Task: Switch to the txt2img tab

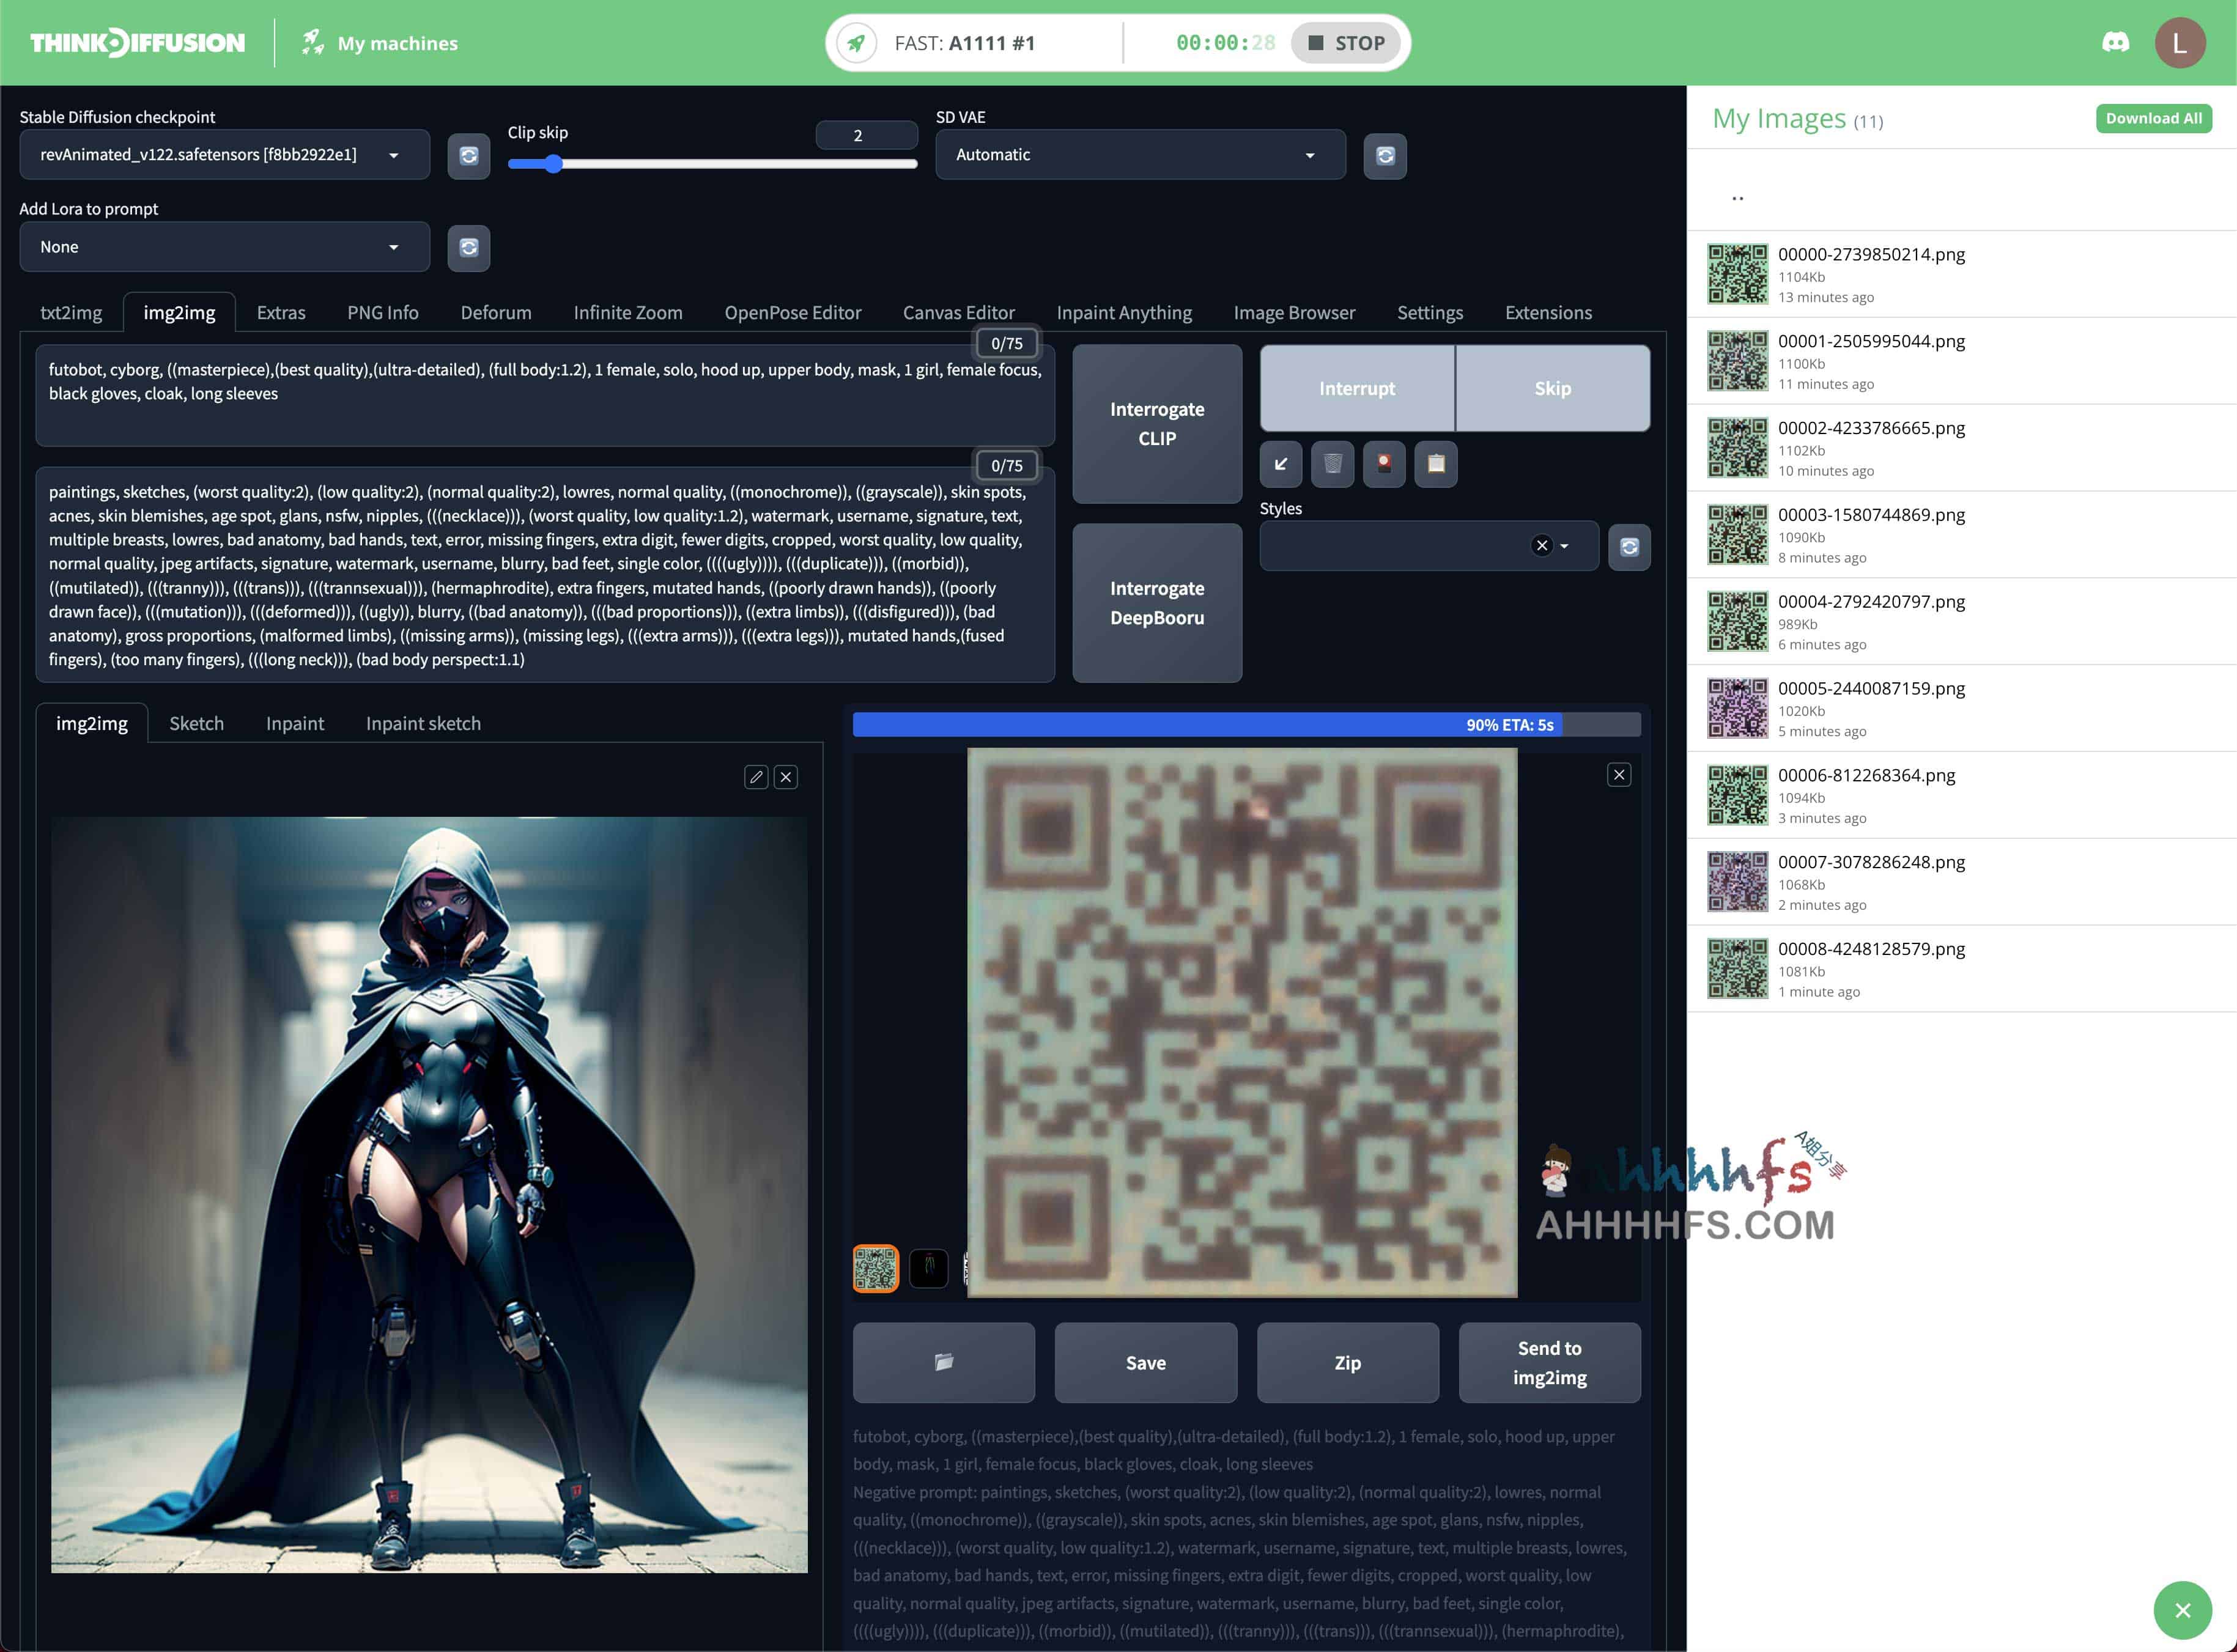Action: [70, 312]
